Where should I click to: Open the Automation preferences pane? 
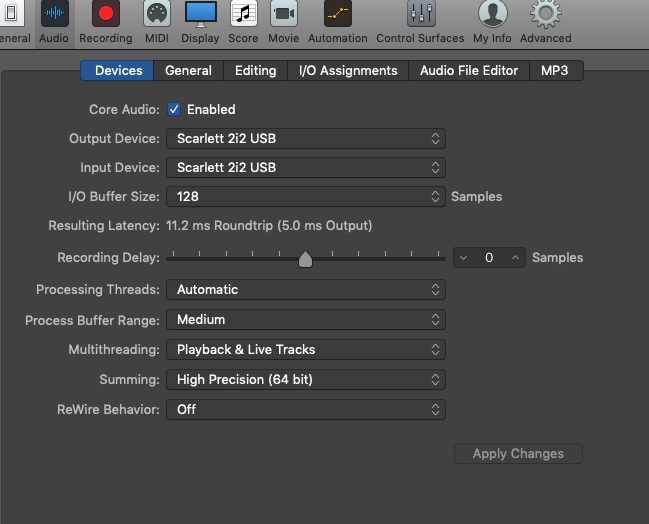coord(337,22)
